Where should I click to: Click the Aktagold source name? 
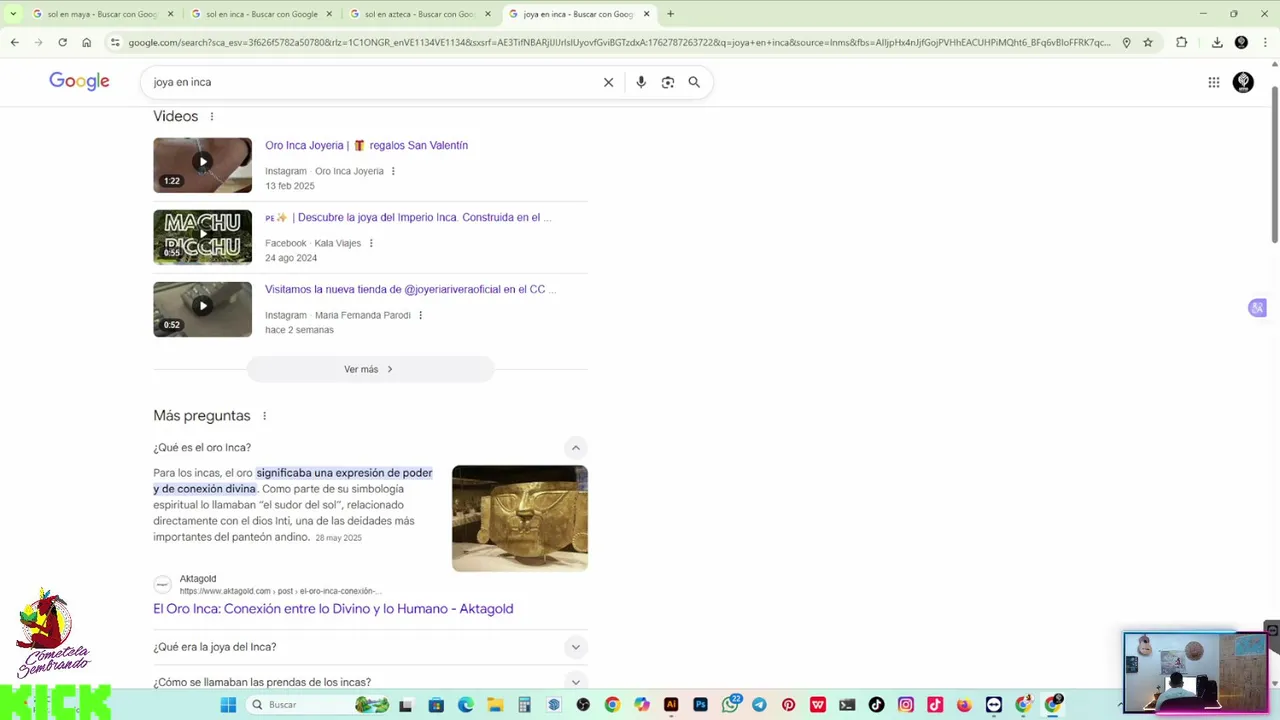(198, 579)
